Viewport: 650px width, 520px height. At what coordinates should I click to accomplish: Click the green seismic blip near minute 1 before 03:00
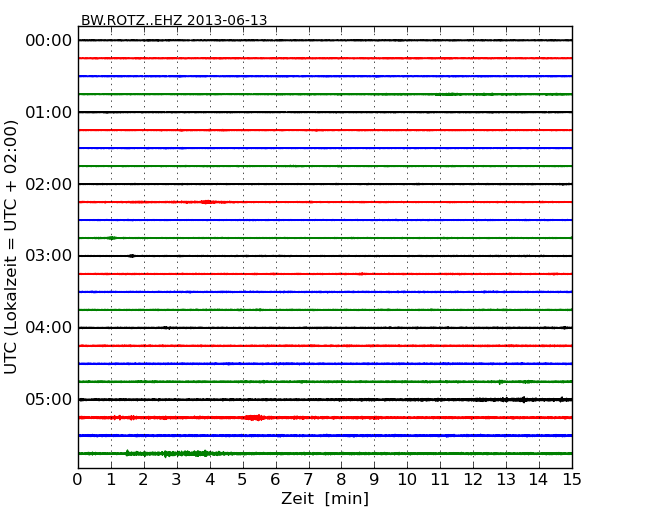pyautogui.click(x=112, y=238)
